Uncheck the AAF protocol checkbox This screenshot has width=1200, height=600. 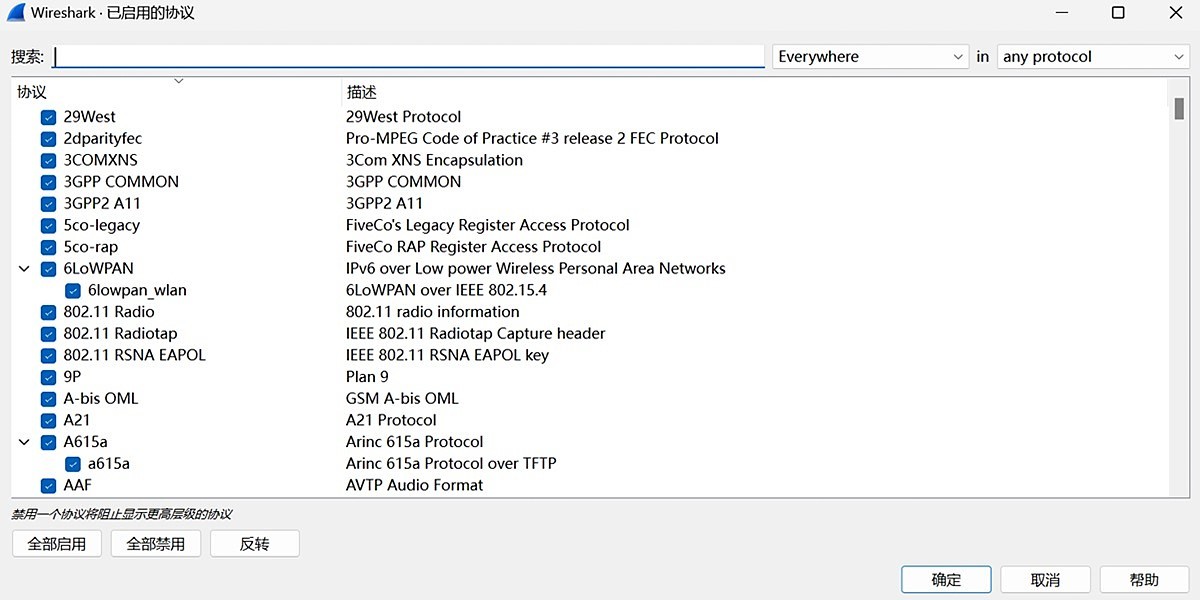point(48,485)
